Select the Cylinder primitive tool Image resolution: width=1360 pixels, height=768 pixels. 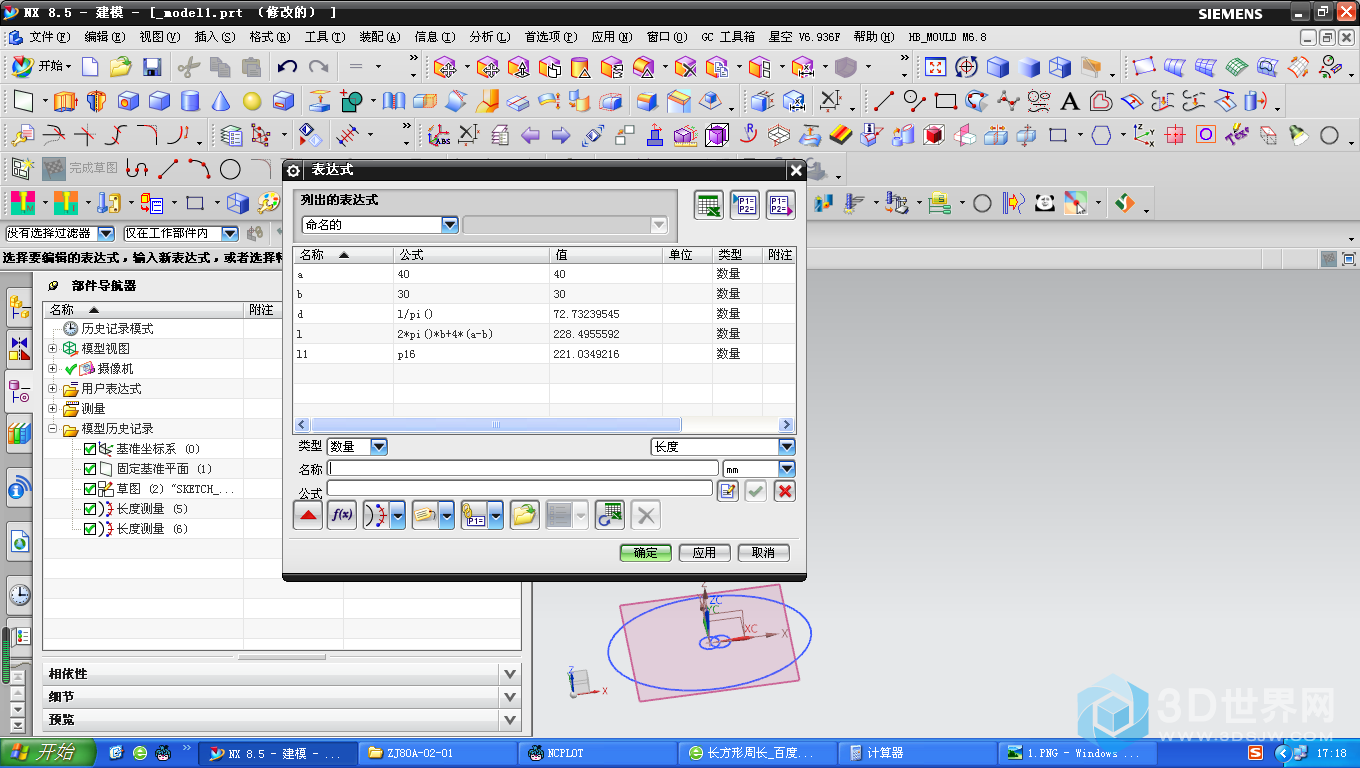coord(190,101)
